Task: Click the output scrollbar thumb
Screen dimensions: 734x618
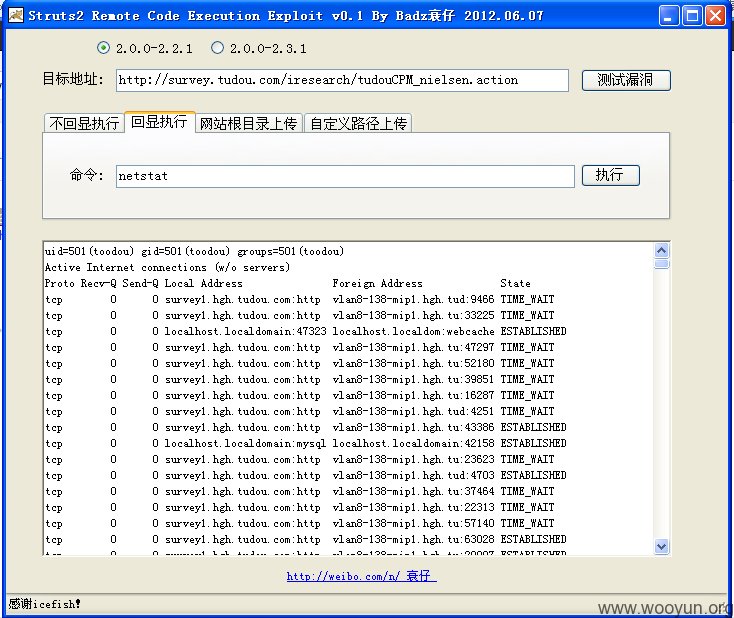Action: point(661,265)
